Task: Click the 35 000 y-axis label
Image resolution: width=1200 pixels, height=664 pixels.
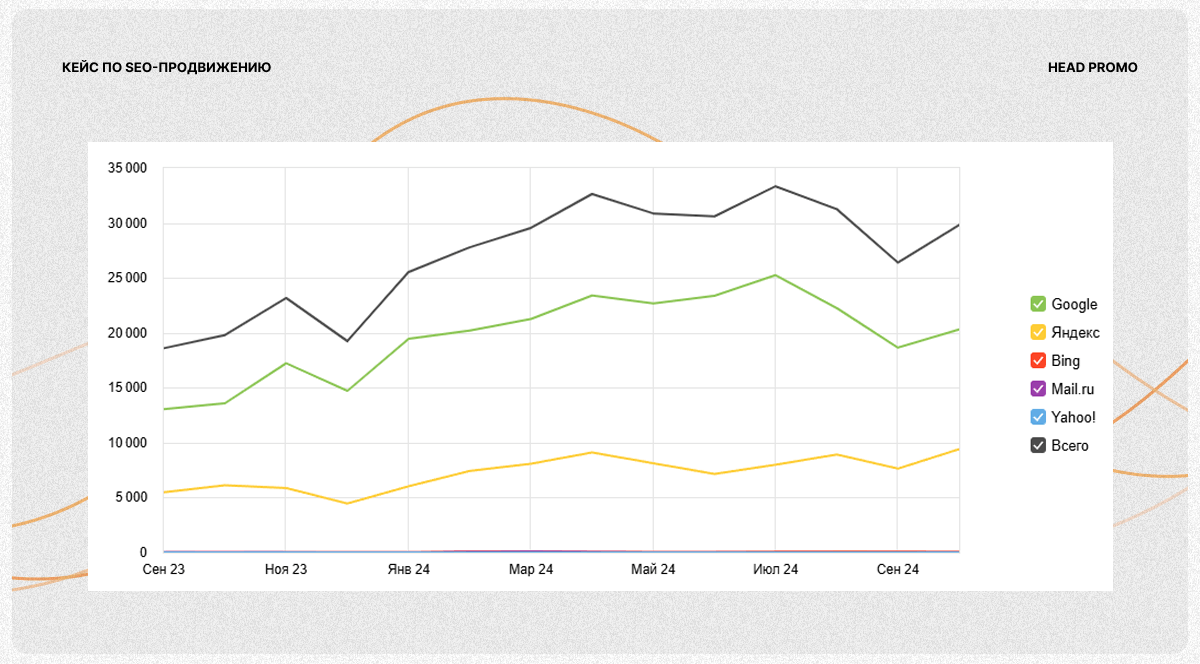Action: pyautogui.click(x=127, y=168)
